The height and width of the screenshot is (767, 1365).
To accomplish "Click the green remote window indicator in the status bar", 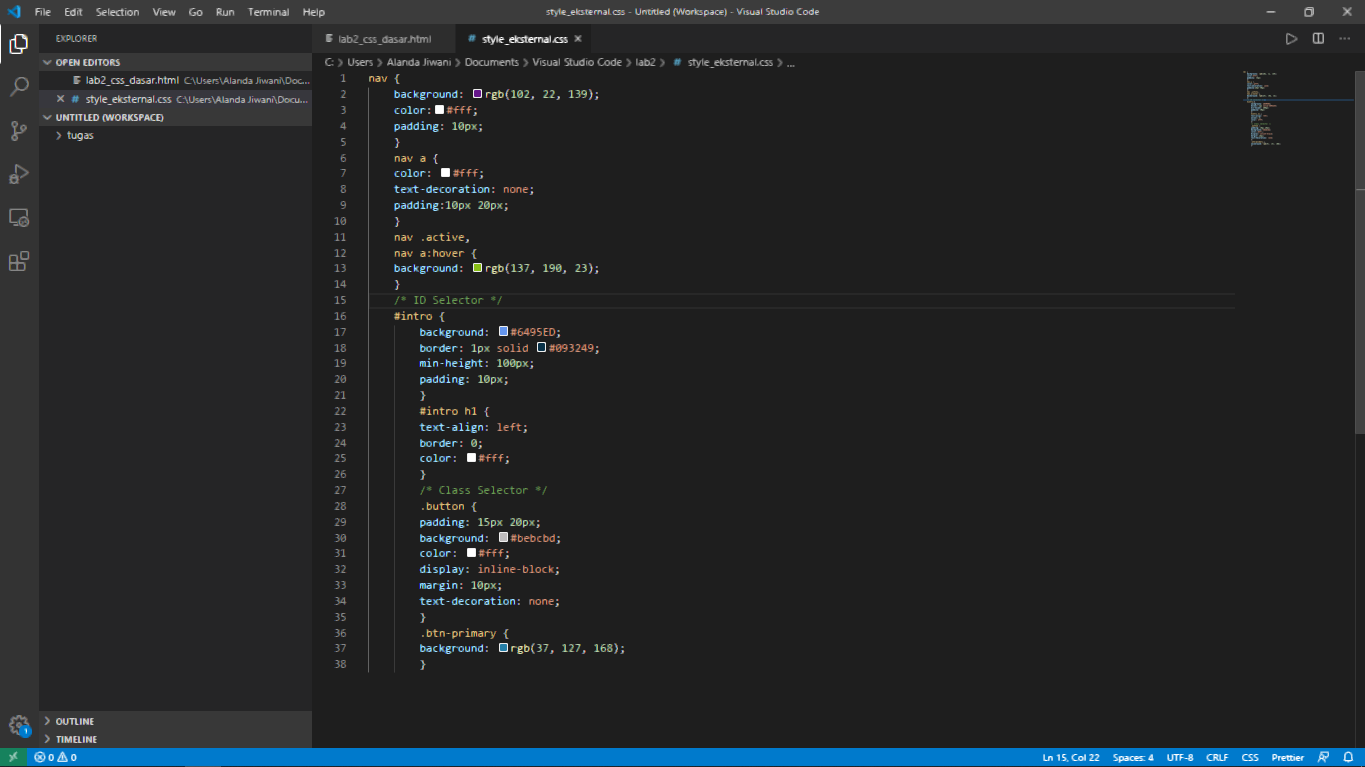I will 13,757.
